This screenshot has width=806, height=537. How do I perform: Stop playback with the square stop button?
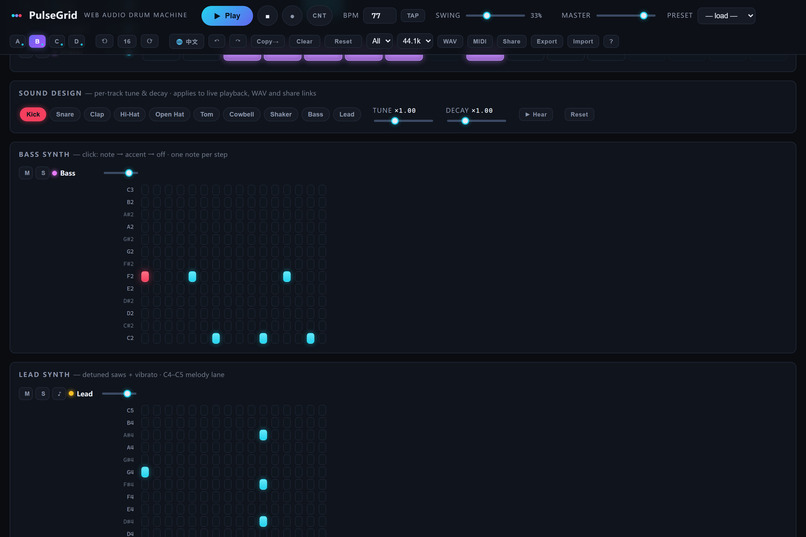(267, 16)
